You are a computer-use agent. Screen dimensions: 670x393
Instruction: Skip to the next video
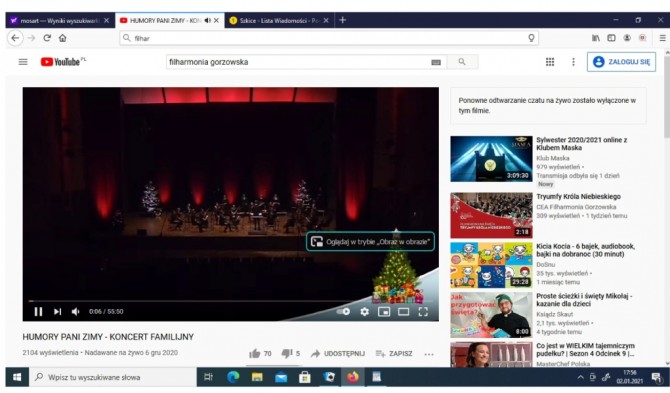click(57, 311)
